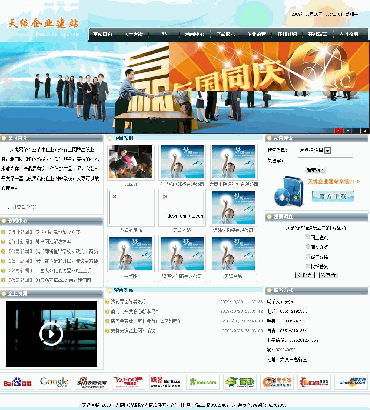
Task: Open the second article in the left sidebar news list
Action: click(39, 241)
